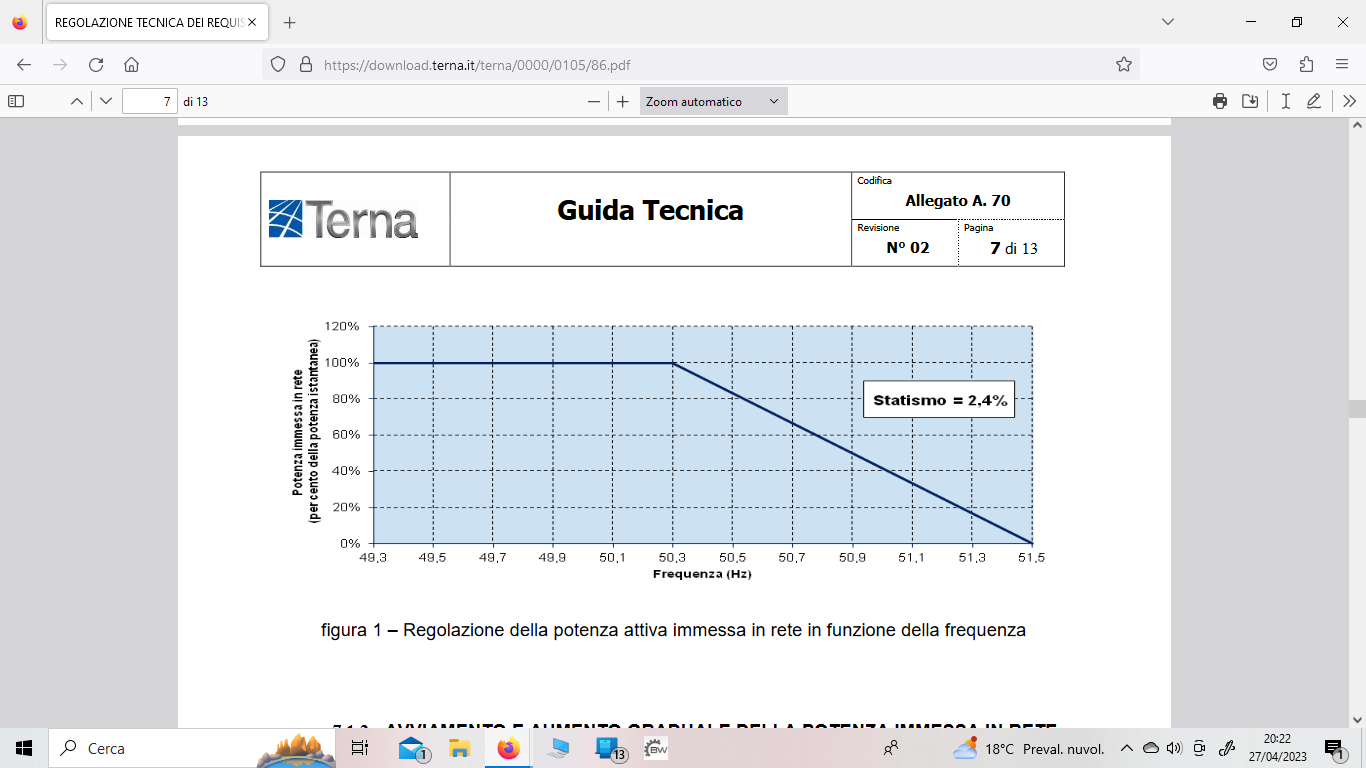The width and height of the screenshot is (1366, 768).
Task: Print the PDF document
Action: point(1220,101)
